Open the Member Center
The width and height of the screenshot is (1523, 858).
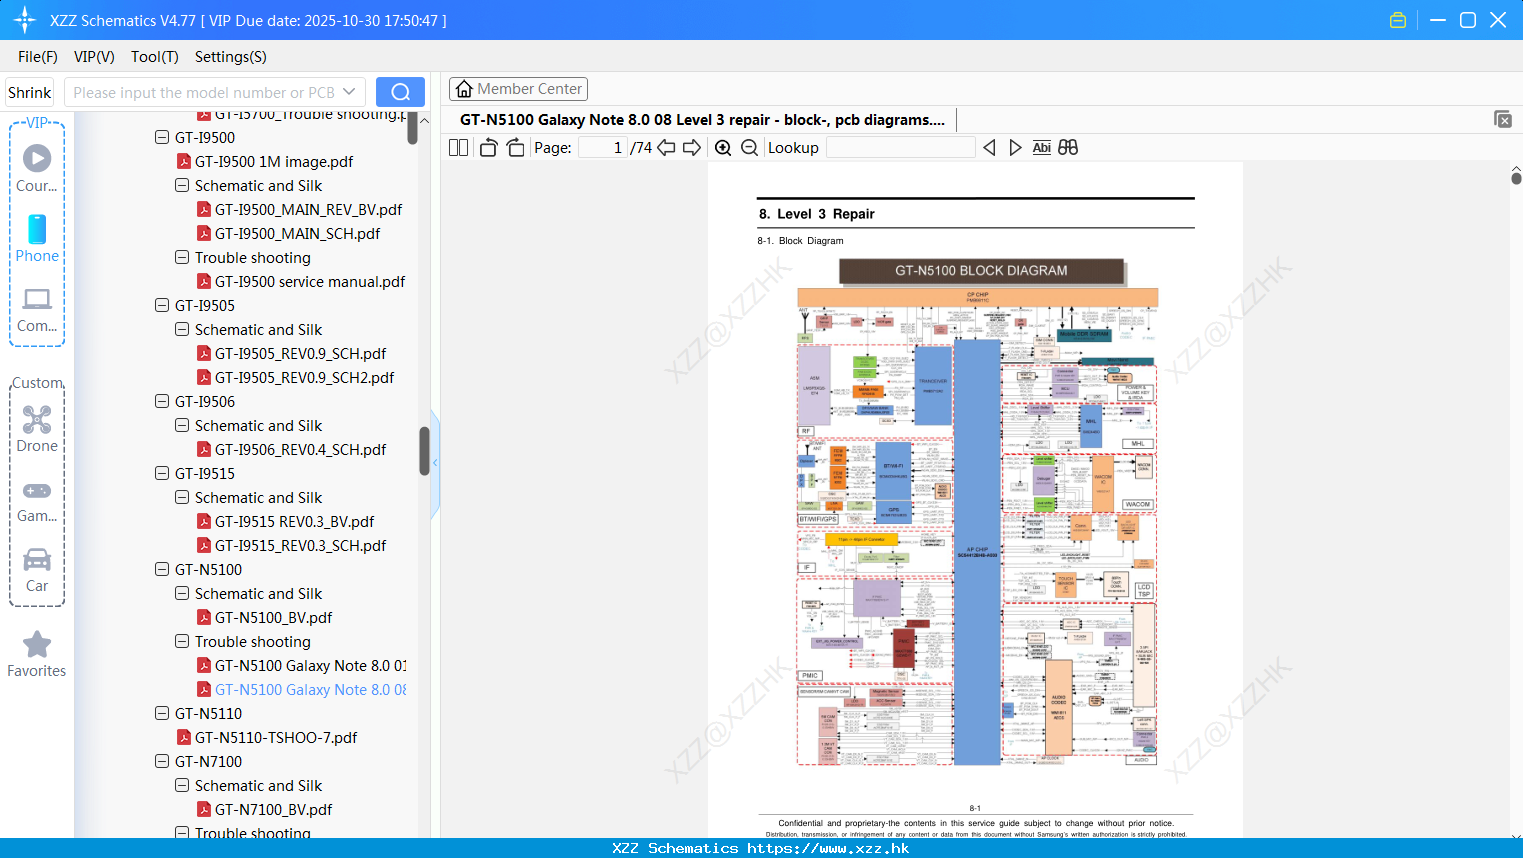coord(518,89)
